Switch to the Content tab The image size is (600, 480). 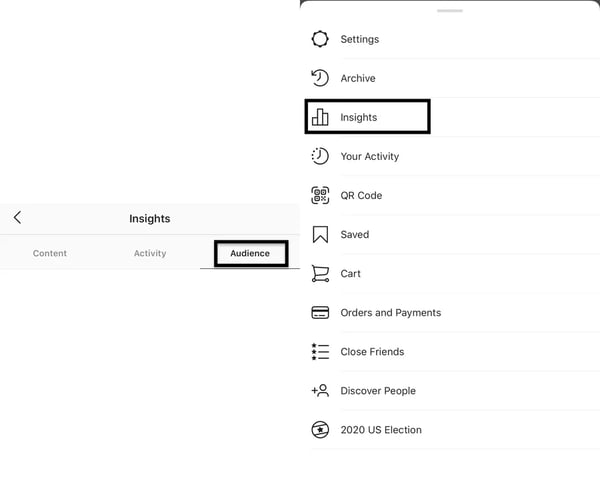tap(50, 253)
